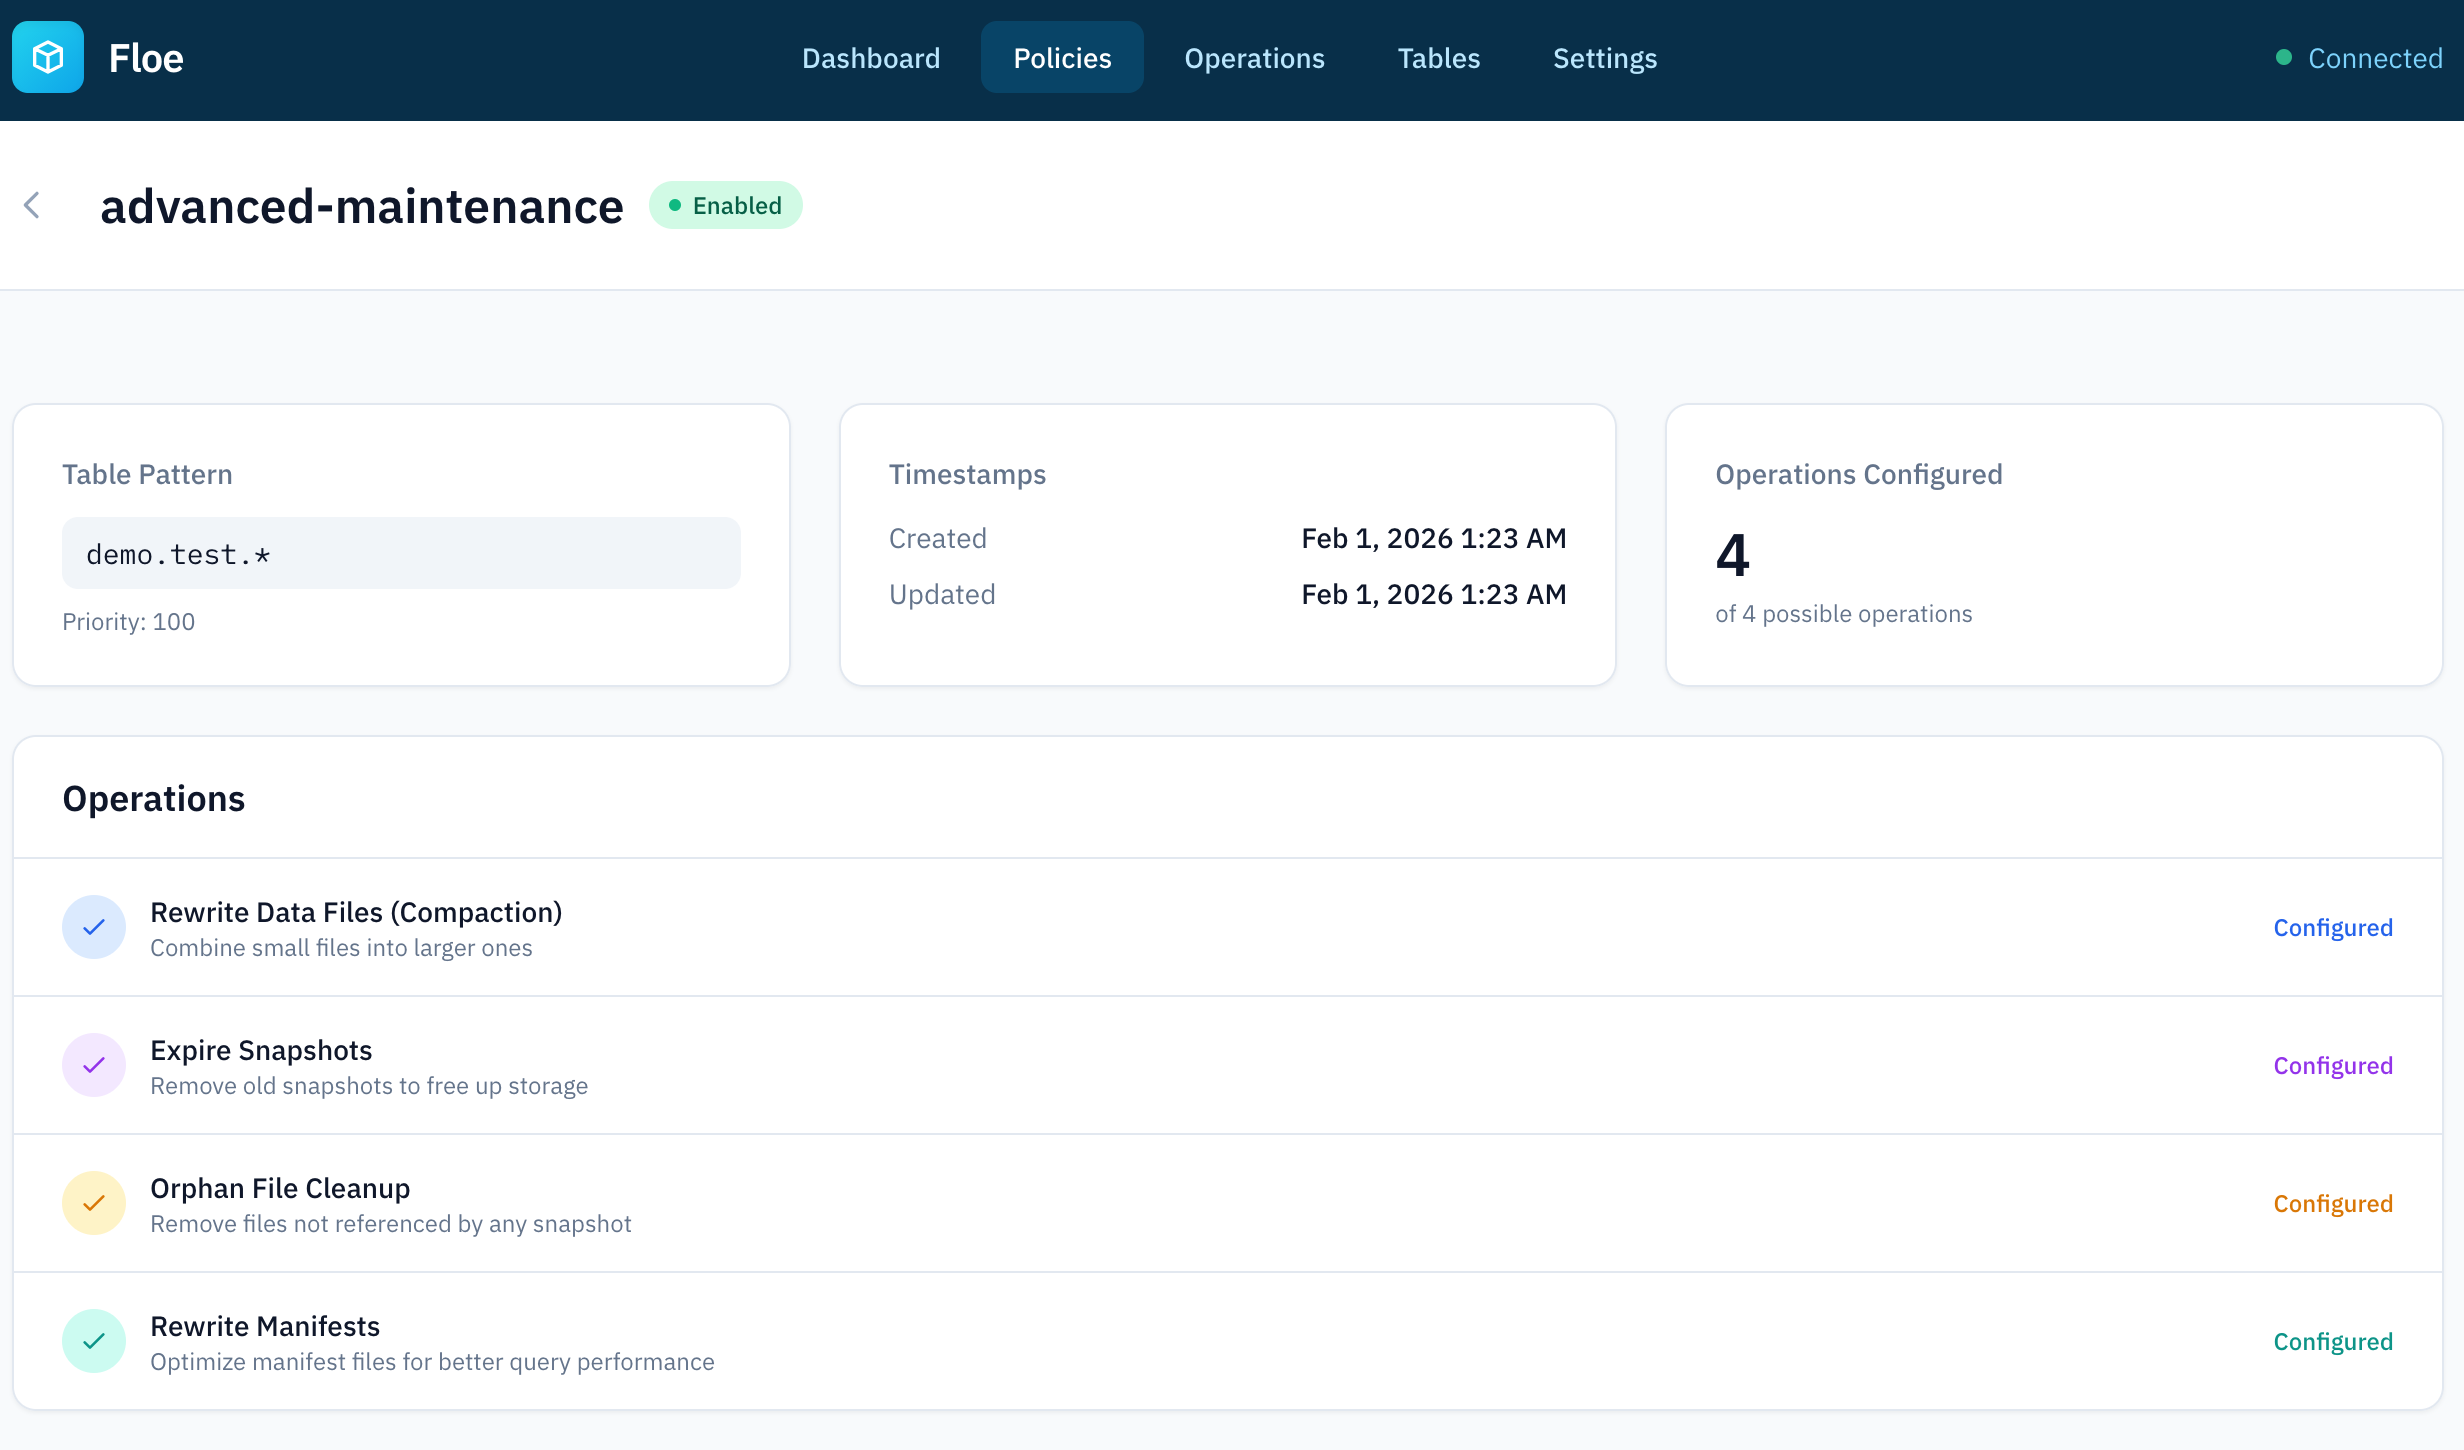Image resolution: width=2464 pixels, height=1450 pixels.
Task: Click Configured link for Rewrite Manifests
Action: tap(2332, 1342)
